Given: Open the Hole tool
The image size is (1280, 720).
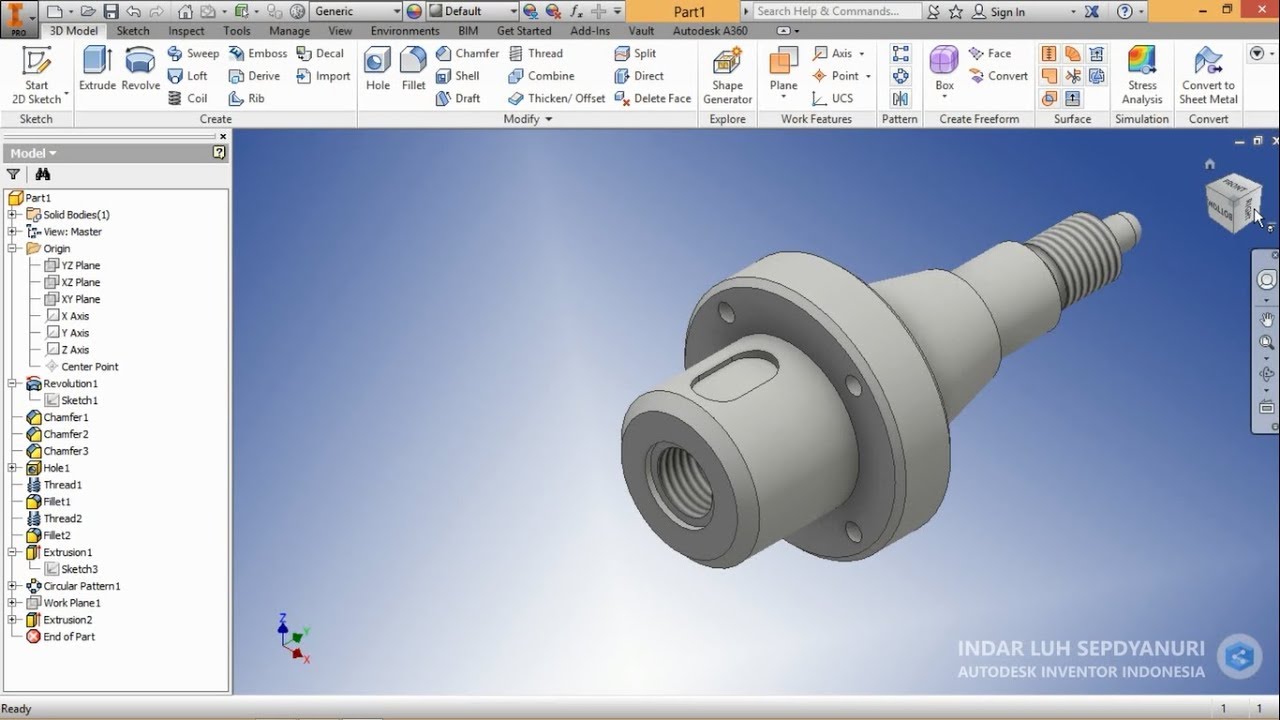Looking at the screenshot, I should [x=377, y=69].
